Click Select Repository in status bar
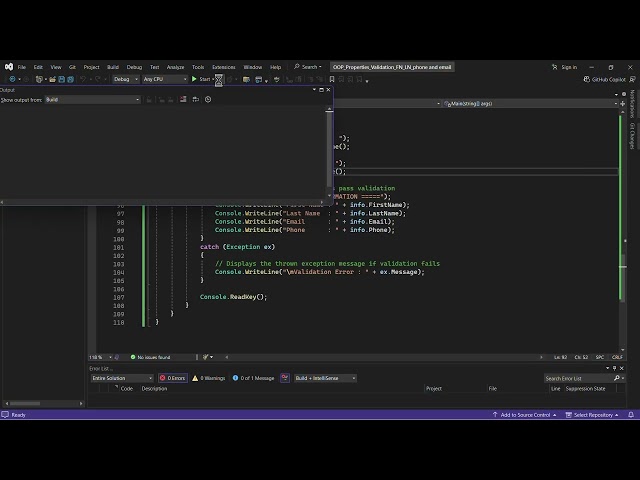The image size is (640, 480). coord(592,415)
